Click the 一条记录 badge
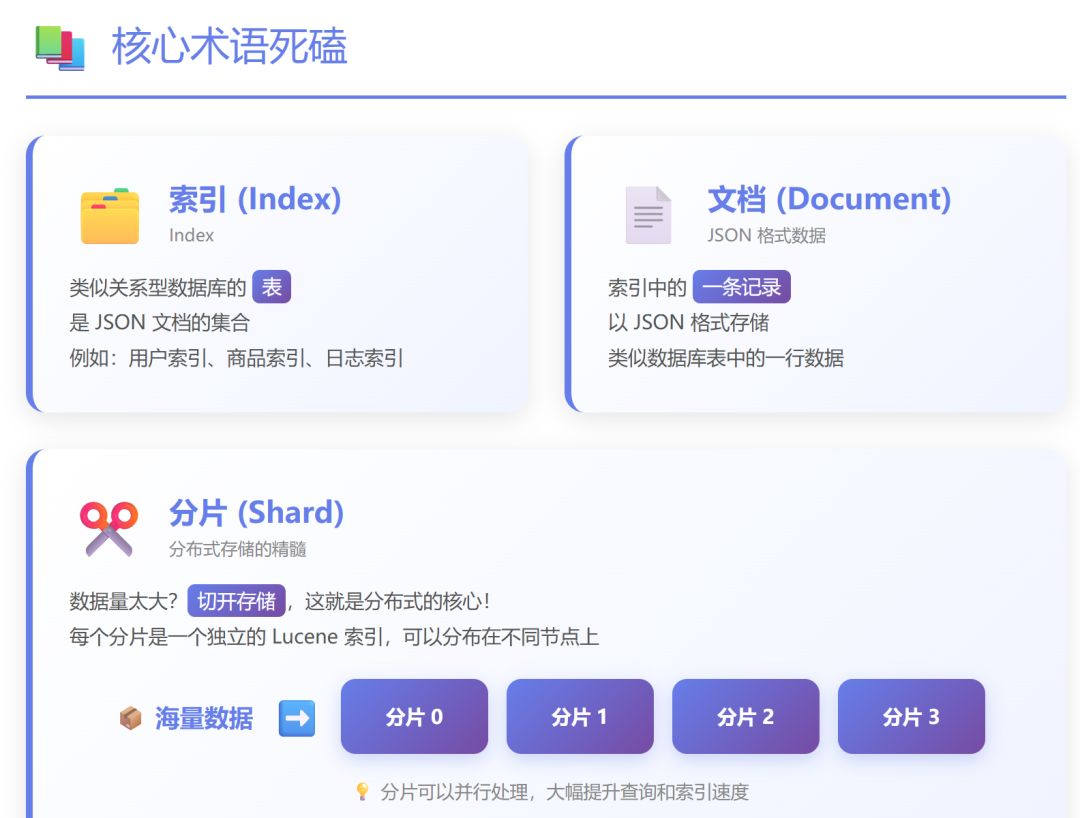This screenshot has width=1080, height=818. click(x=741, y=287)
